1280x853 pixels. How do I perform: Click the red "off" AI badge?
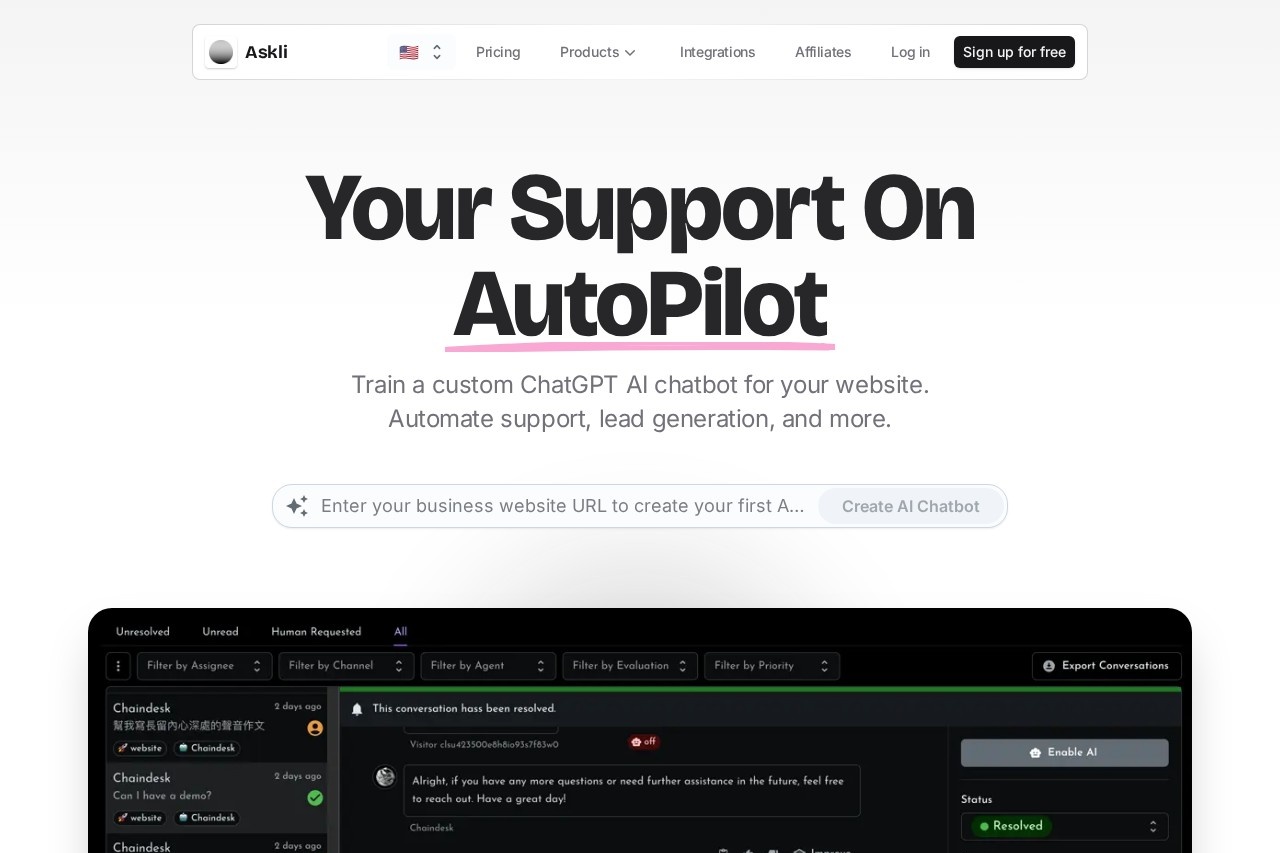coord(644,742)
